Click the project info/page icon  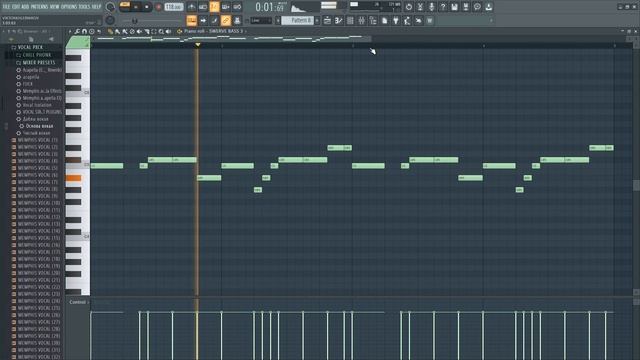click(384, 20)
